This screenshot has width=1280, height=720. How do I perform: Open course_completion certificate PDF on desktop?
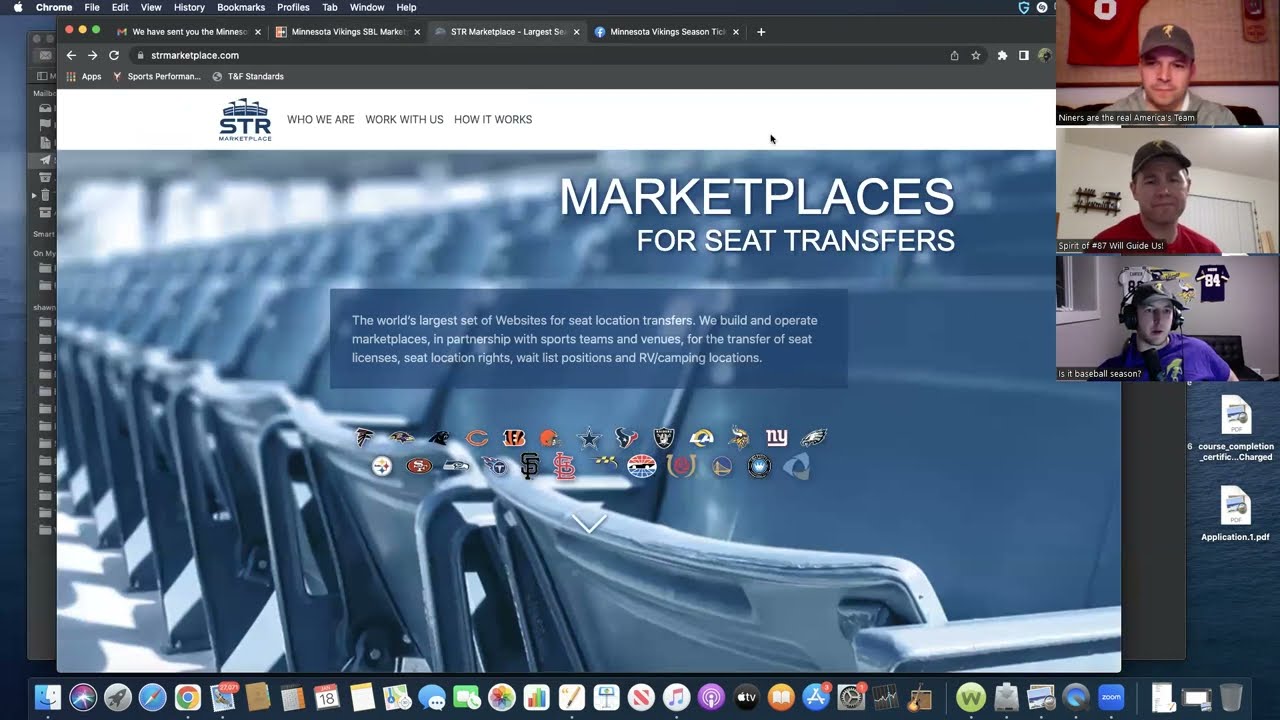(1236, 429)
